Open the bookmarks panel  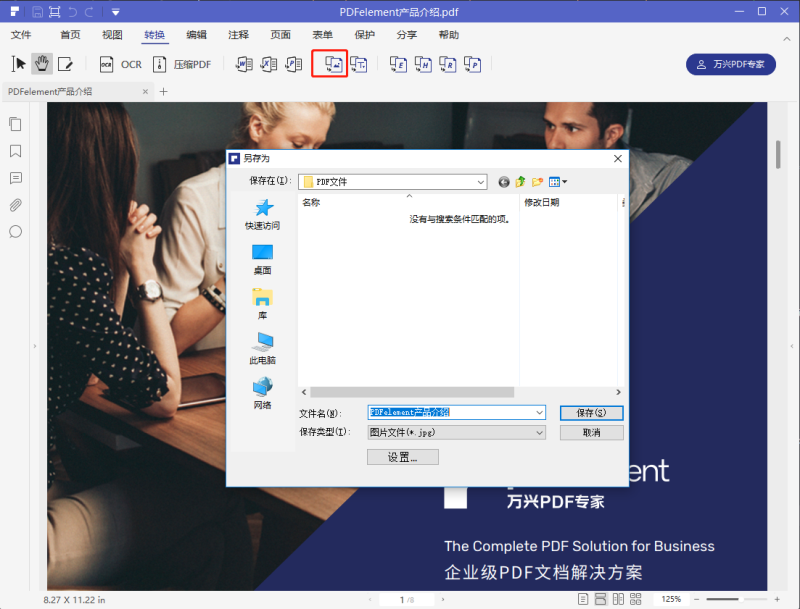coord(14,151)
